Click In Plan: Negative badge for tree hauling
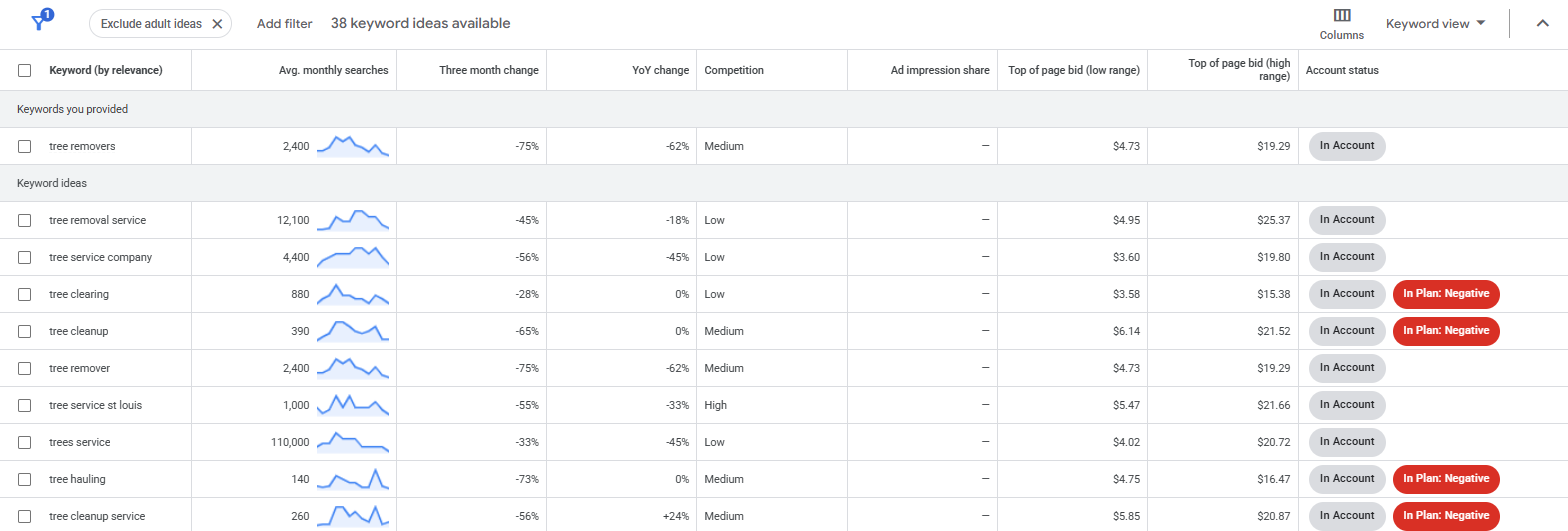The image size is (1568, 531). 1446,479
